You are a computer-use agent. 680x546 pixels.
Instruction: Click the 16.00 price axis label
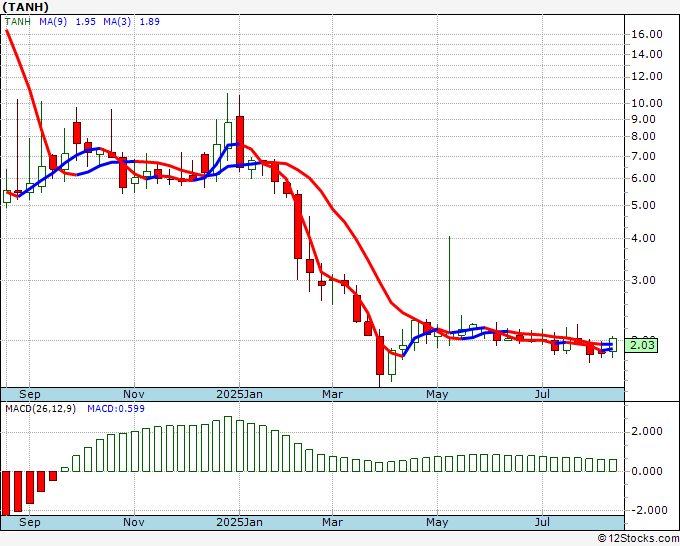[x=647, y=34]
